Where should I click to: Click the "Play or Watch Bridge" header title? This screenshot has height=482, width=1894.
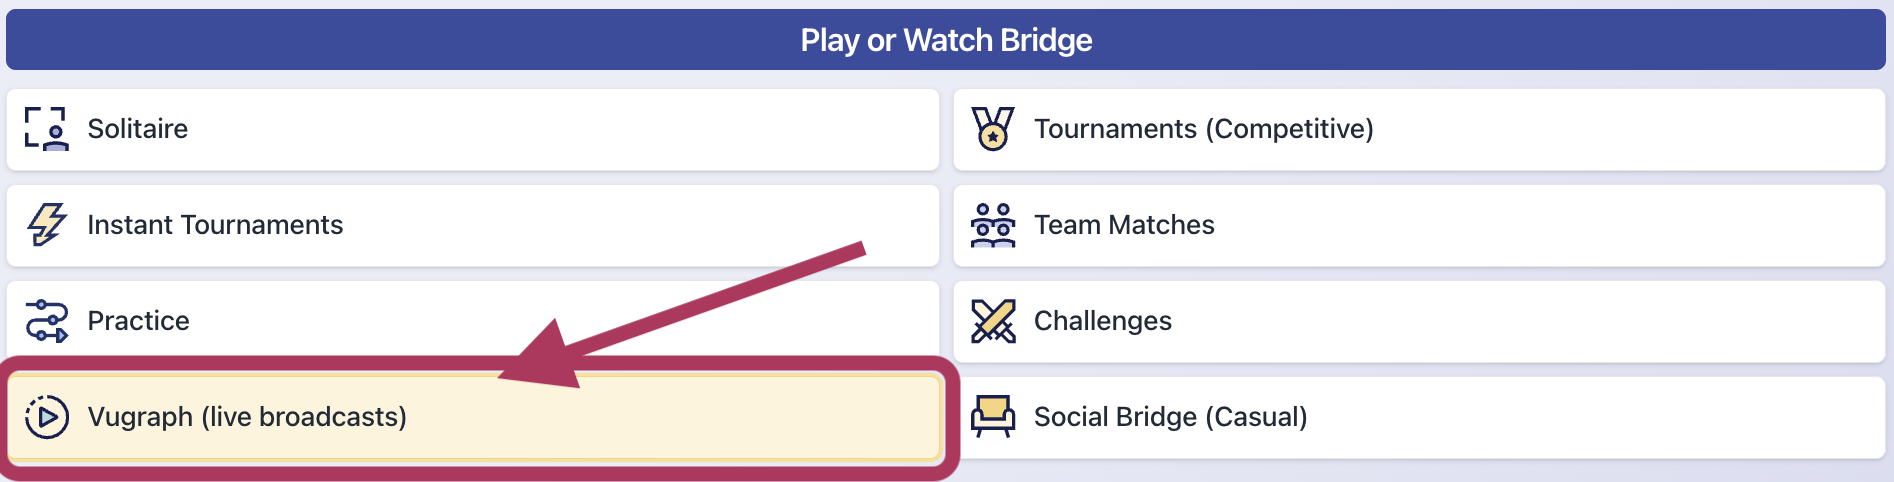point(946,40)
